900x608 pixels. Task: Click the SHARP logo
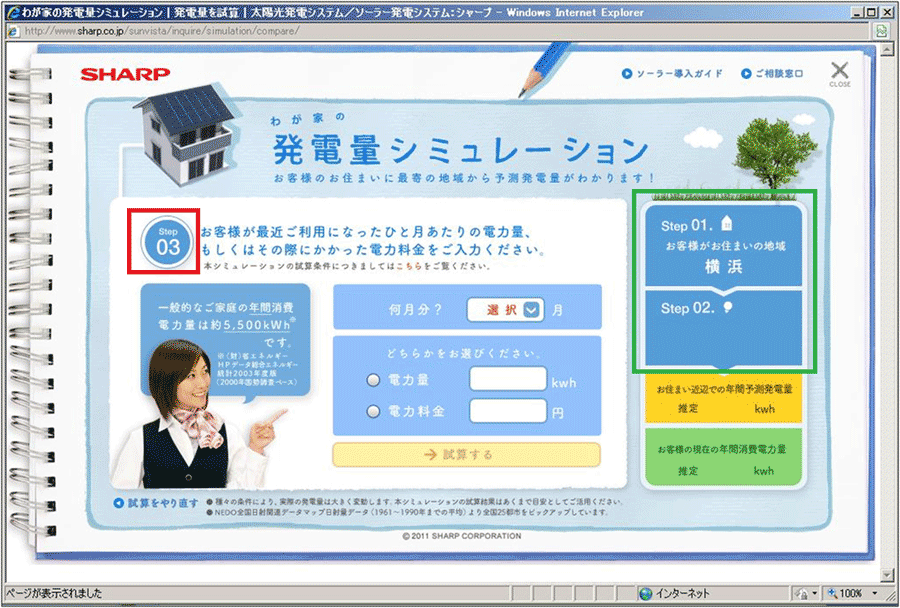(x=125, y=74)
